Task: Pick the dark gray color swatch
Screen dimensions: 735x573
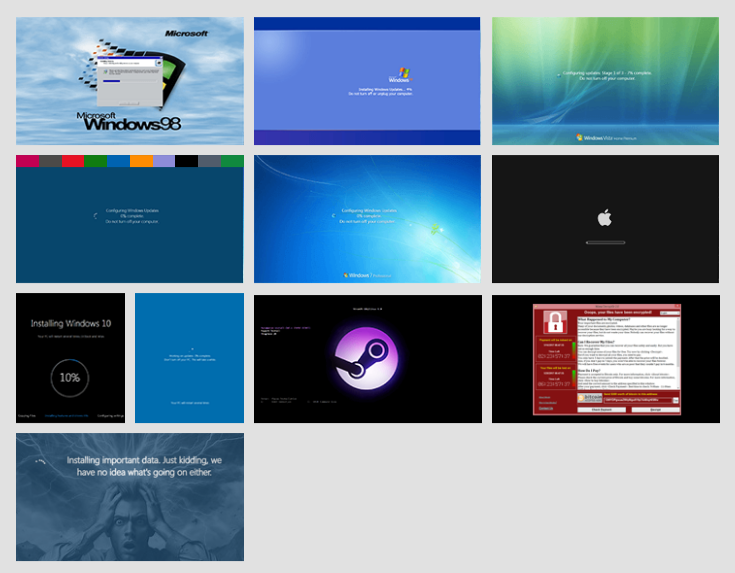Action: (51, 161)
